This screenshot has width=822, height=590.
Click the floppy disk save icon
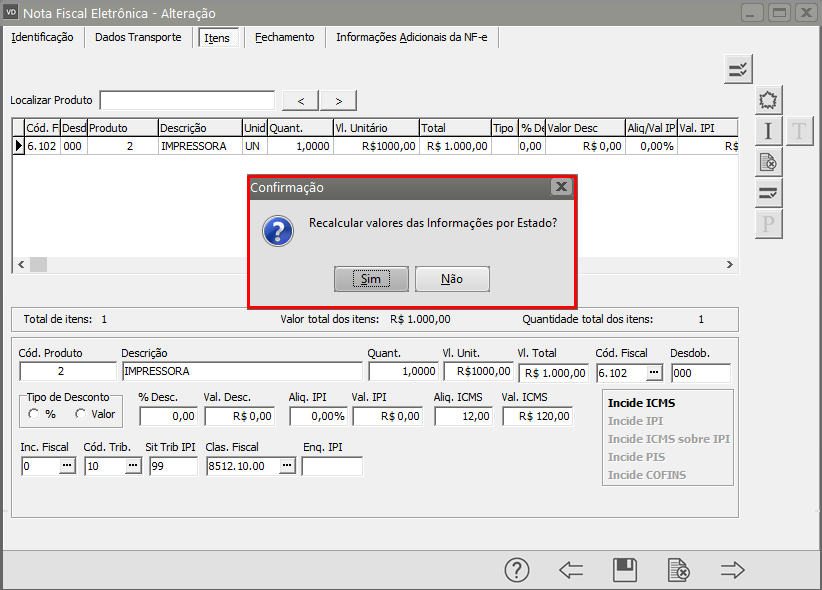pos(625,570)
